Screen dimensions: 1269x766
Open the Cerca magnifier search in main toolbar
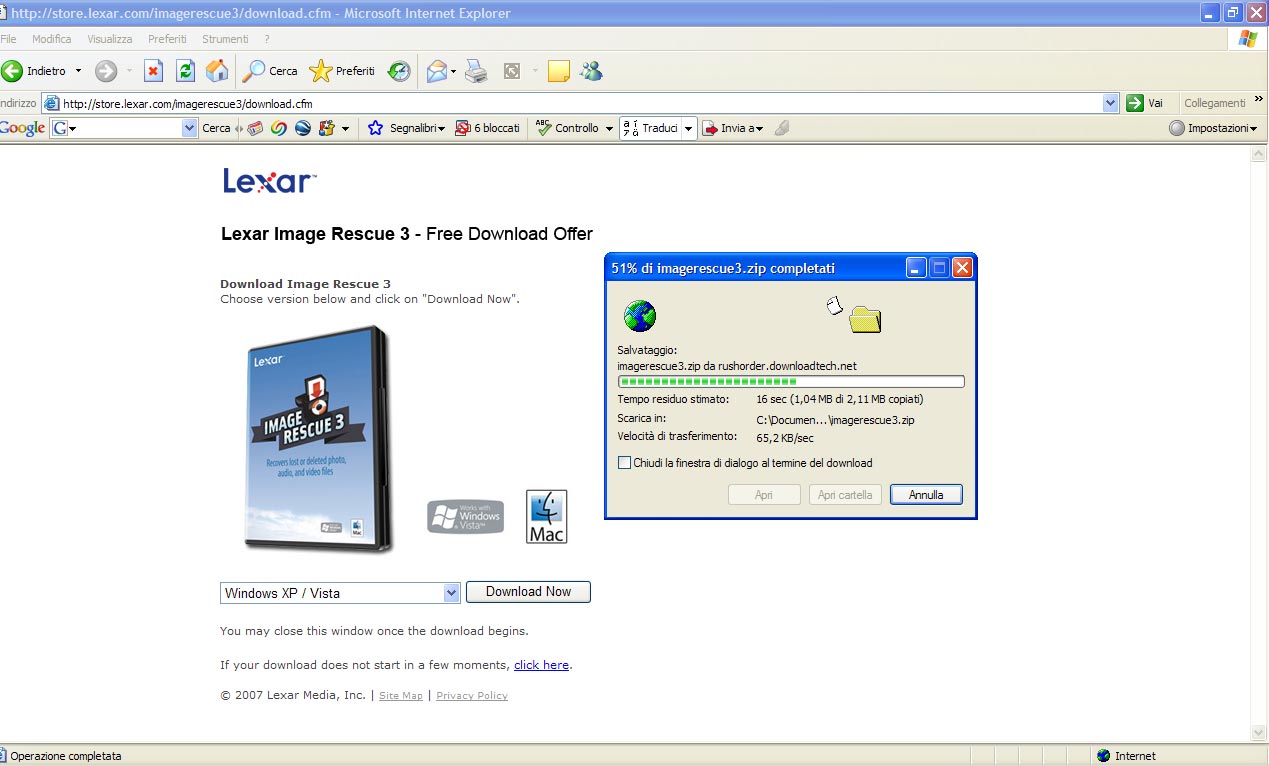point(270,71)
